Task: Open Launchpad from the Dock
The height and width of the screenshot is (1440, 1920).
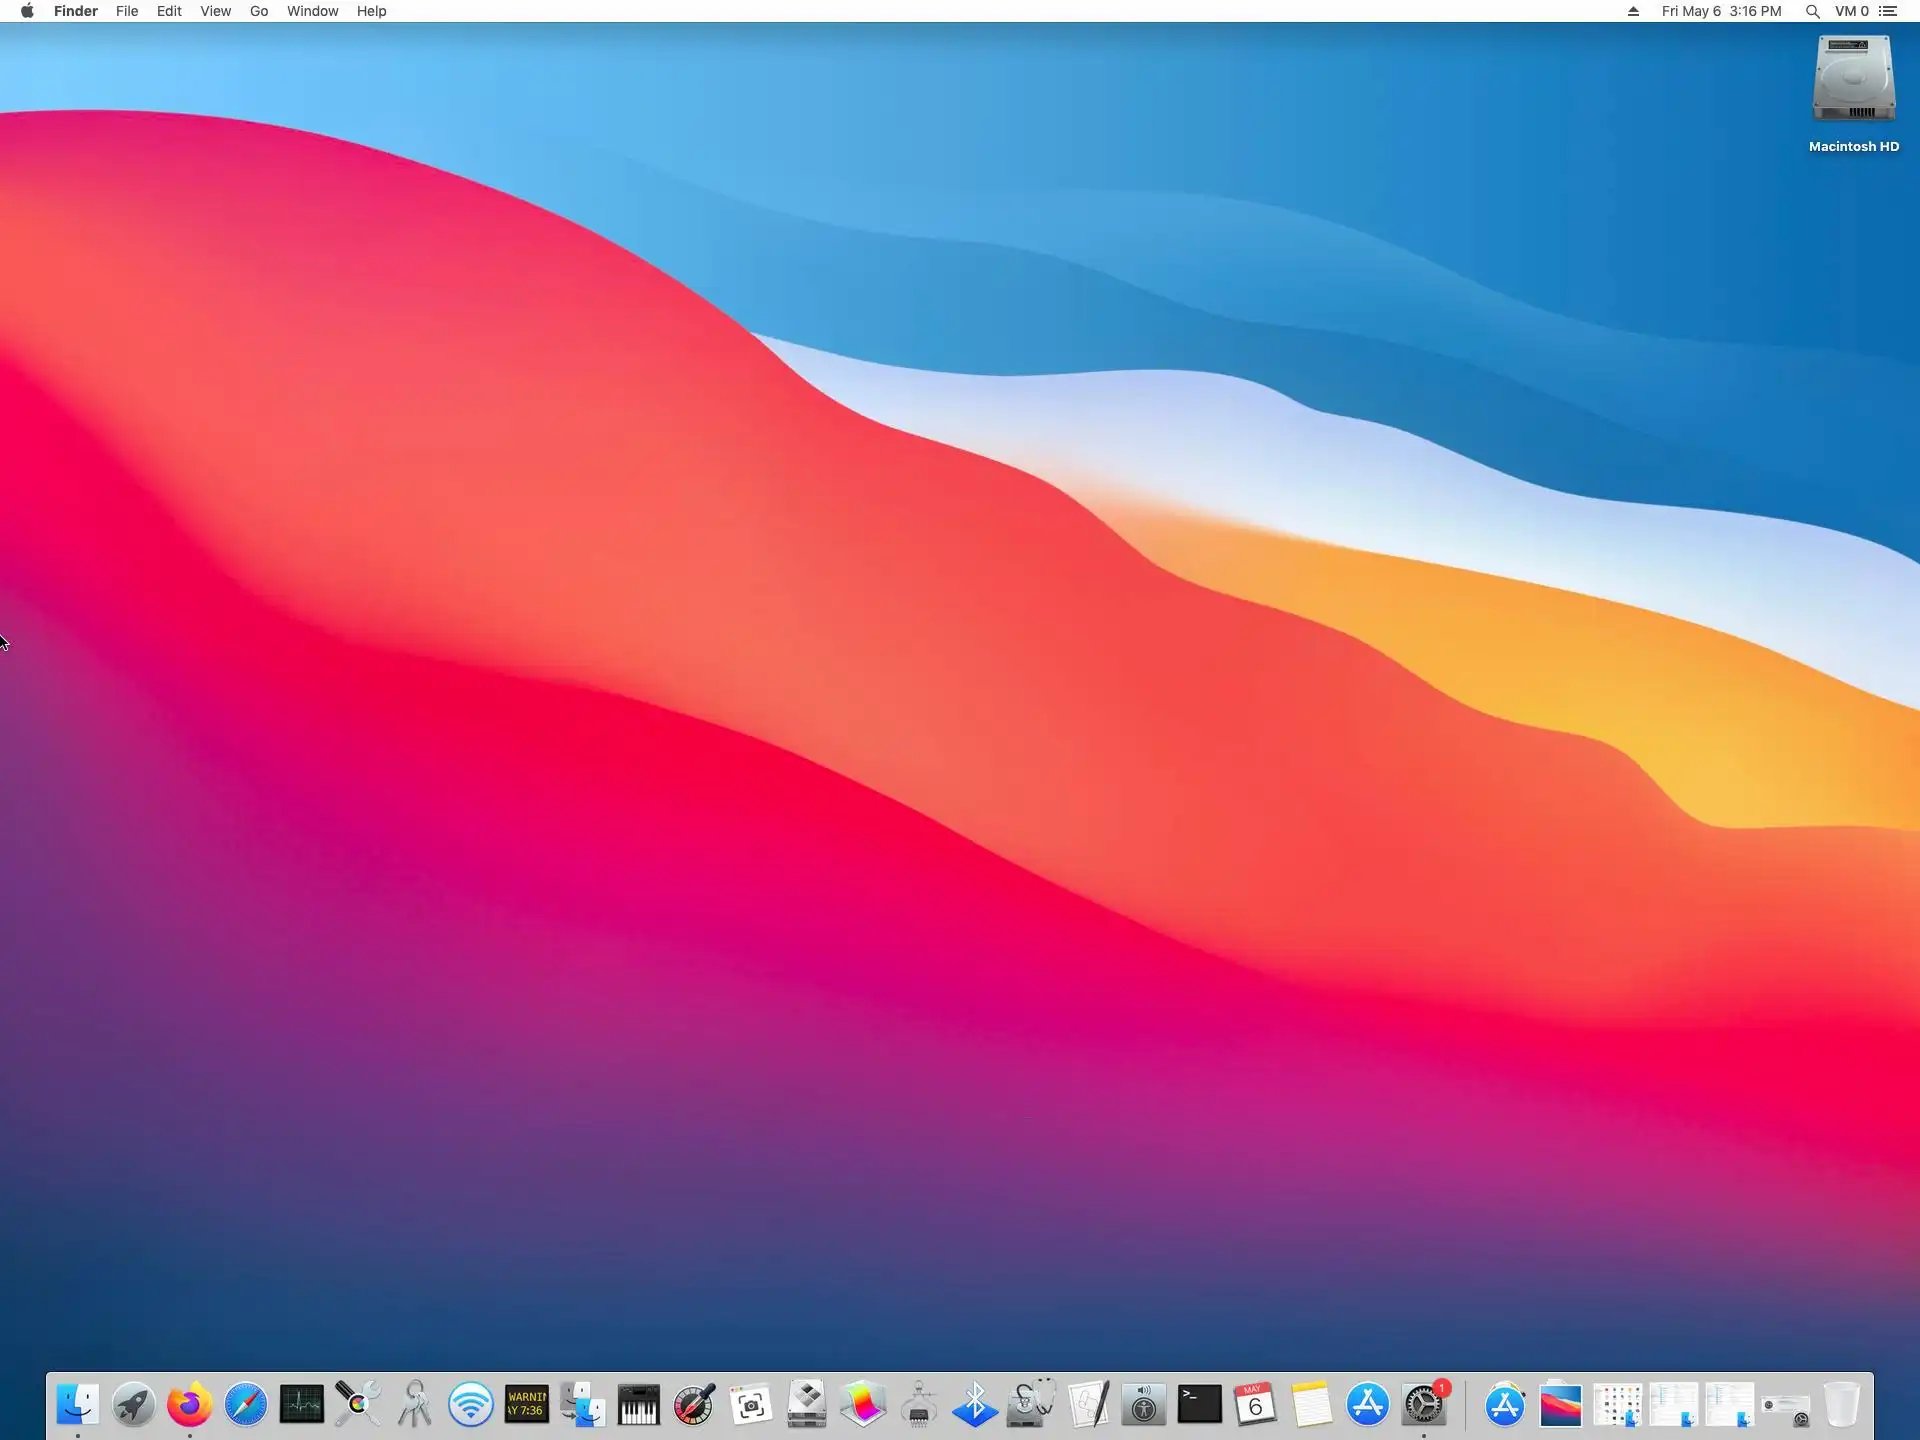Action: point(133,1405)
